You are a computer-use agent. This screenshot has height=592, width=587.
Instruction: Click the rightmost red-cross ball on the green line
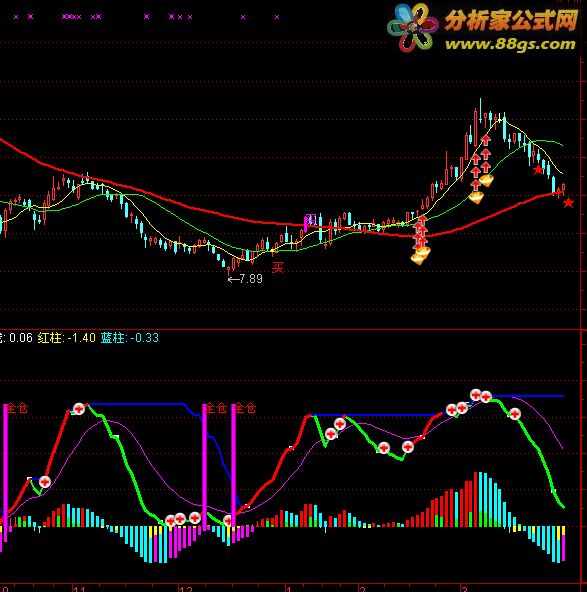click(x=515, y=414)
